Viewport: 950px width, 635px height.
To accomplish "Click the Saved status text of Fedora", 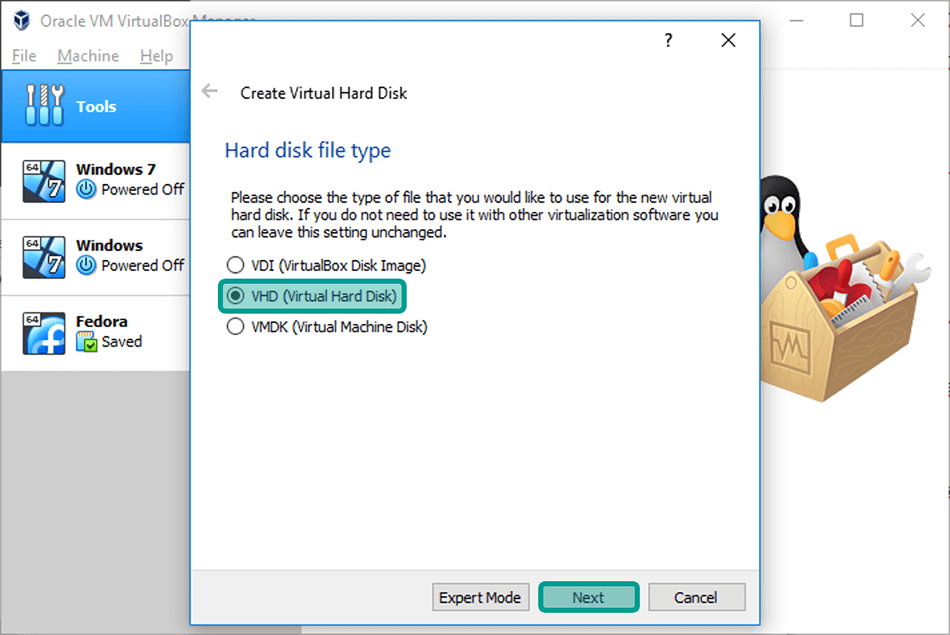I will click(x=122, y=342).
